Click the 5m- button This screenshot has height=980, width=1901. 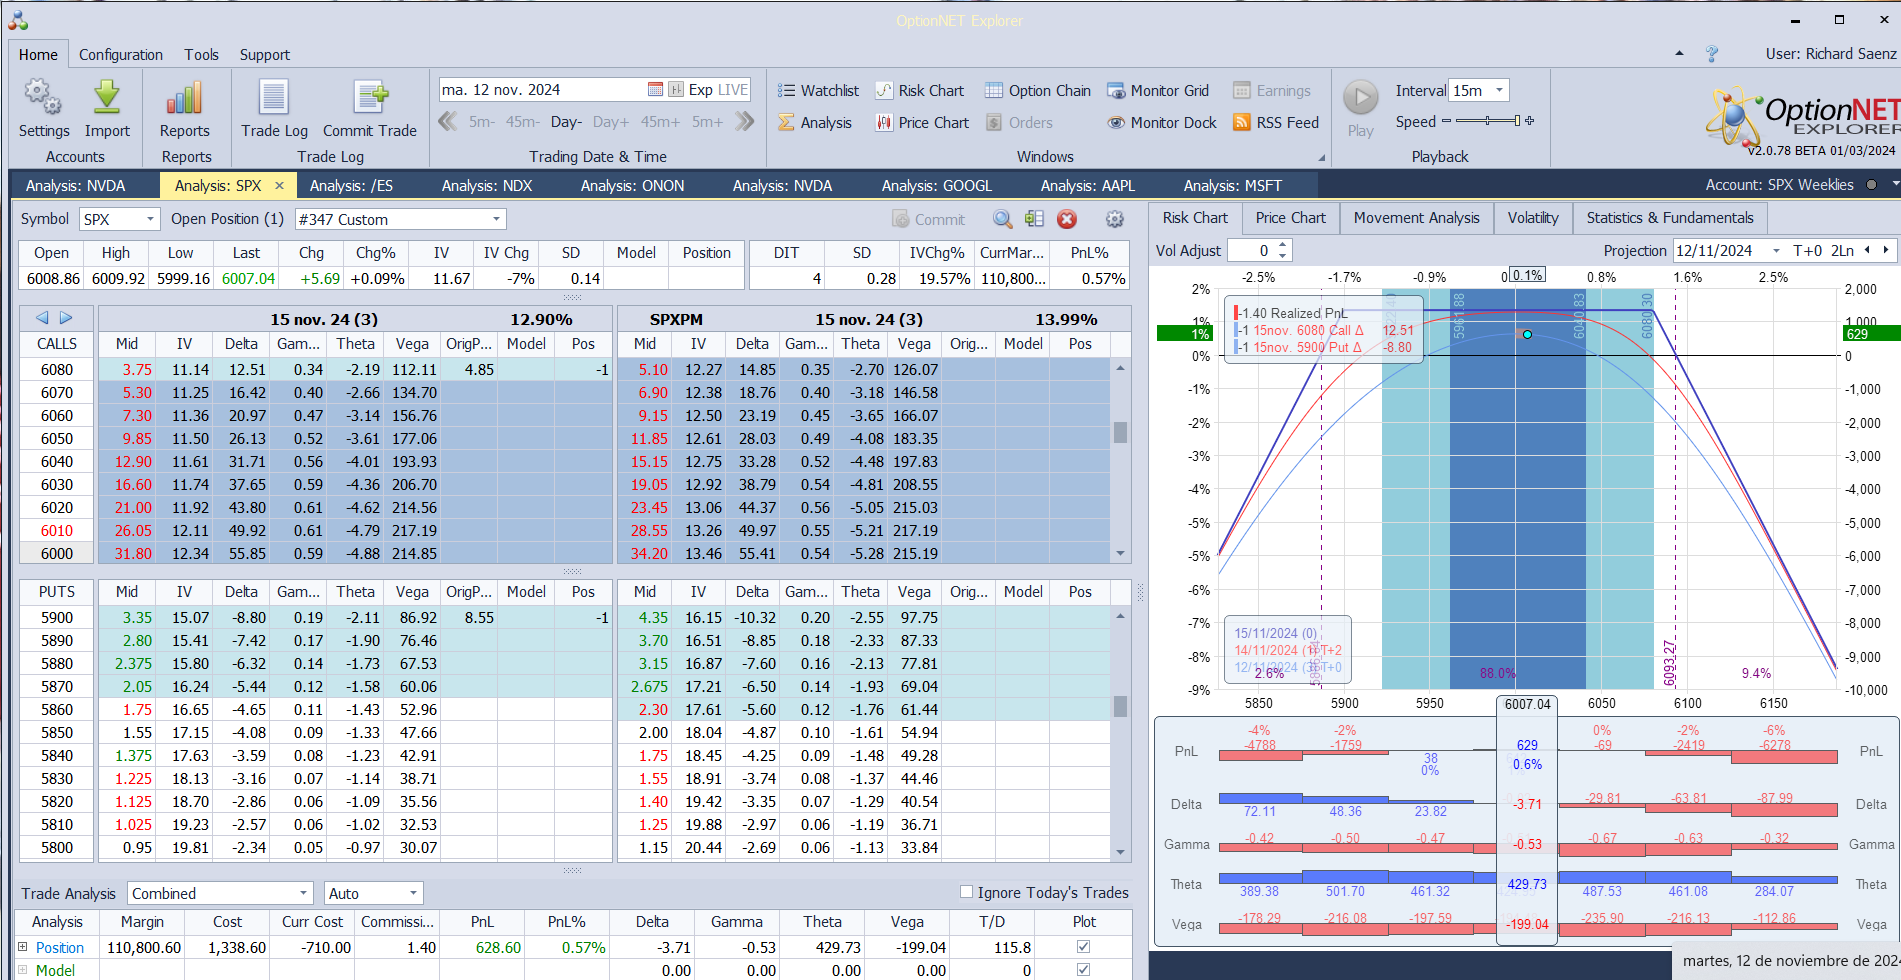tap(482, 122)
